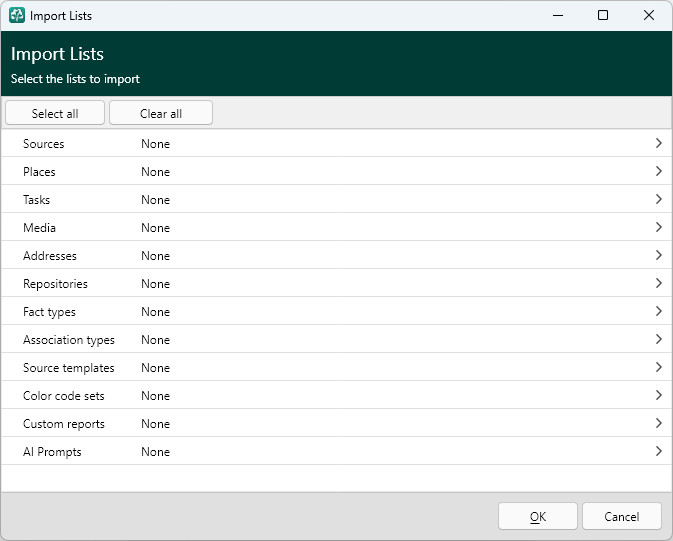Expand the Addresses row chevron
The width and height of the screenshot is (673, 541).
coord(659,255)
